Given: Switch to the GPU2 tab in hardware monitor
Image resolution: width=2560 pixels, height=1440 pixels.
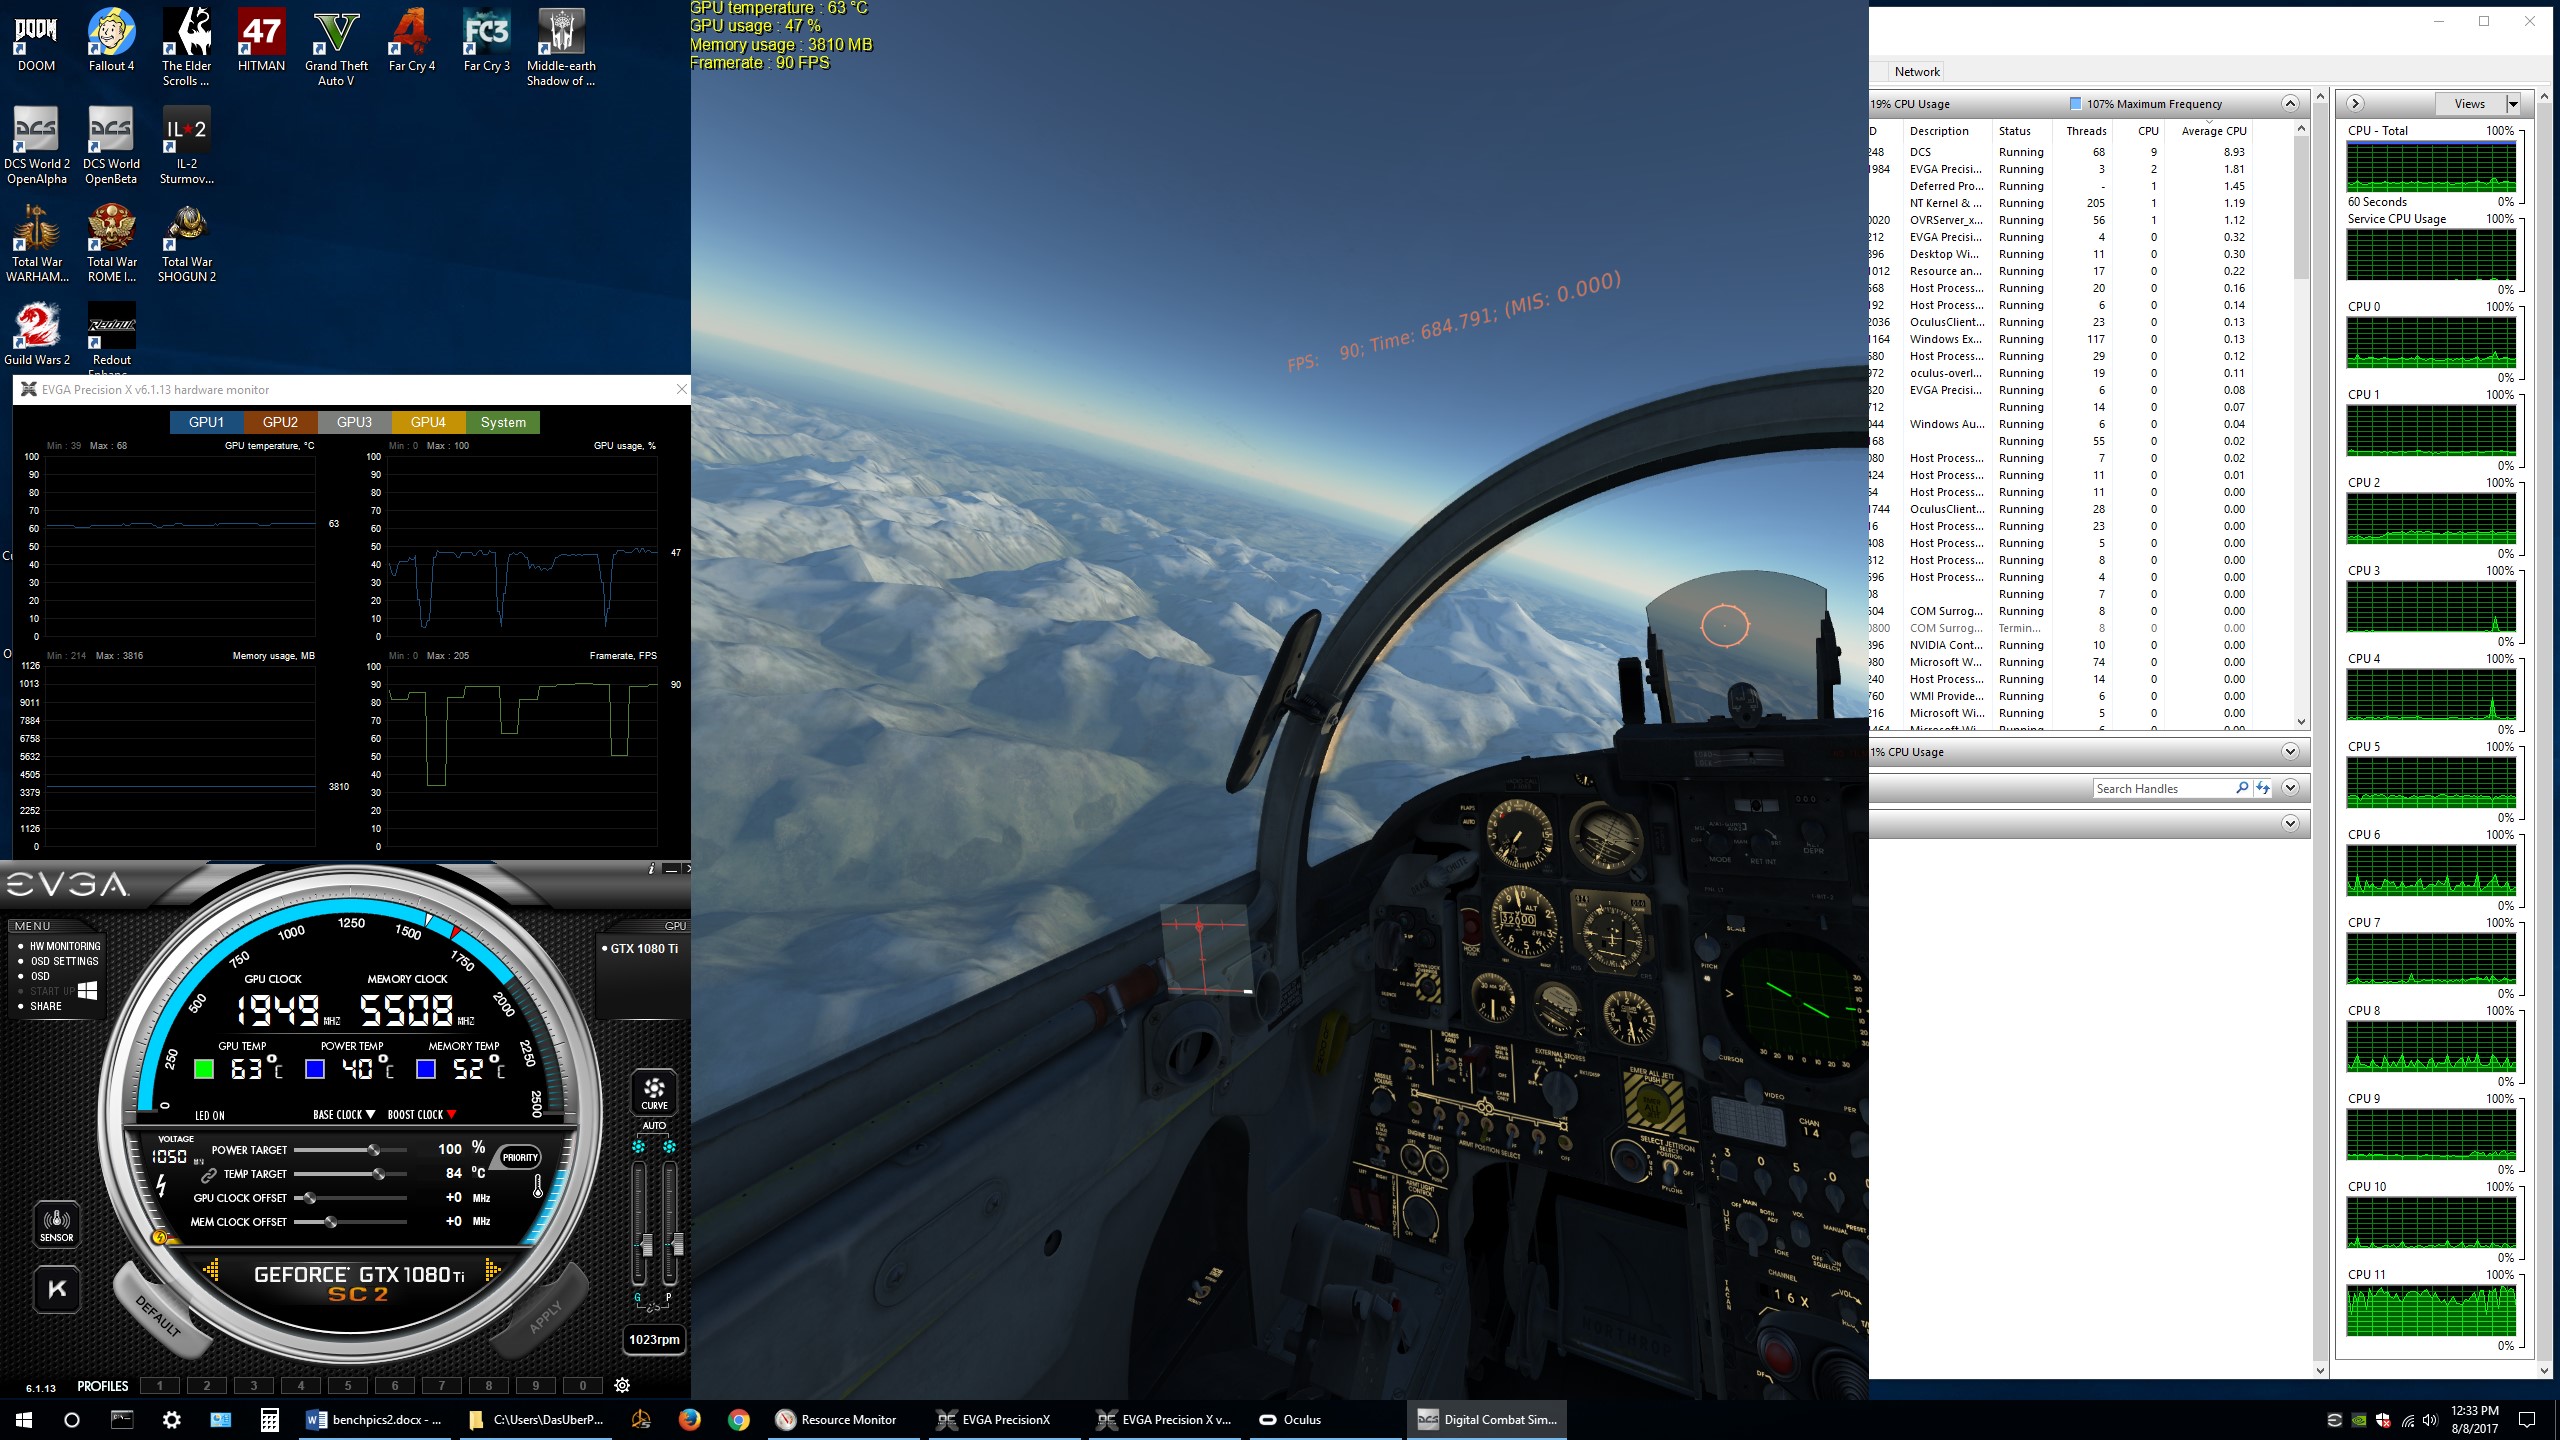Looking at the screenshot, I should 280,422.
